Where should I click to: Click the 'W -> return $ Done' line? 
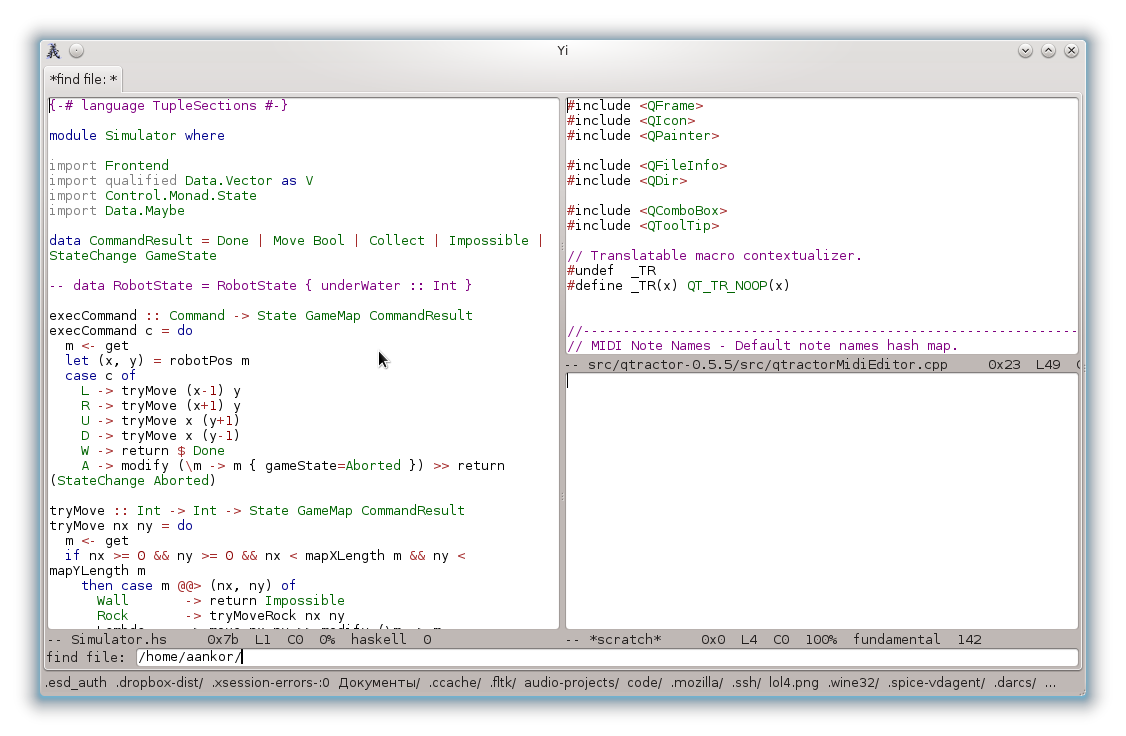(x=153, y=451)
